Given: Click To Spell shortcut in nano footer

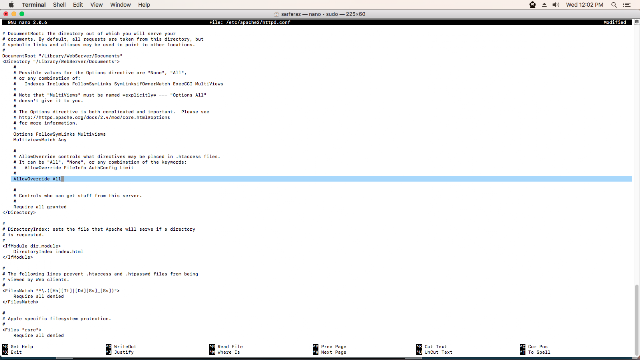Looking at the screenshot, I should coord(536,352).
